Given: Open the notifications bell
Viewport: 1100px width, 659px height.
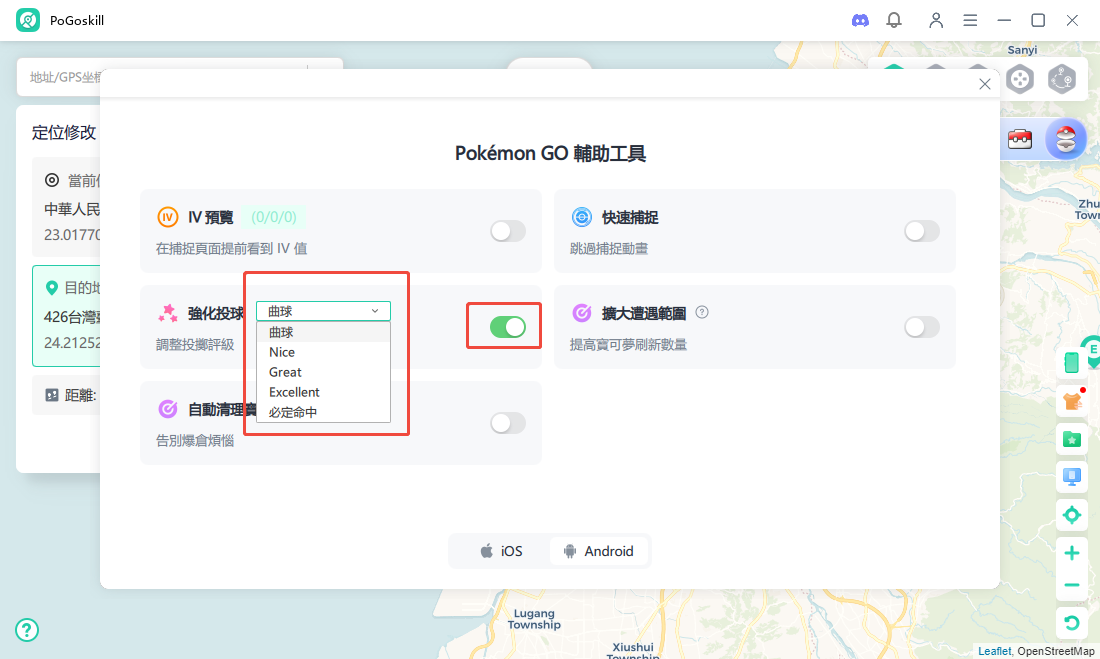Looking at the screenshot, I should pyautogui.click(x=894, y=20).
